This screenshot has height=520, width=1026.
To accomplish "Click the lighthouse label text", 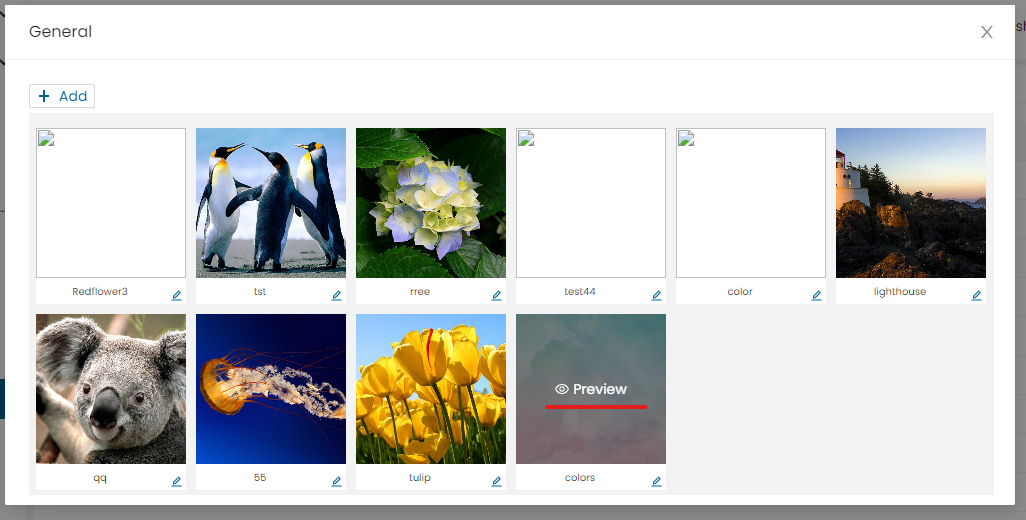I will (900, 292).
